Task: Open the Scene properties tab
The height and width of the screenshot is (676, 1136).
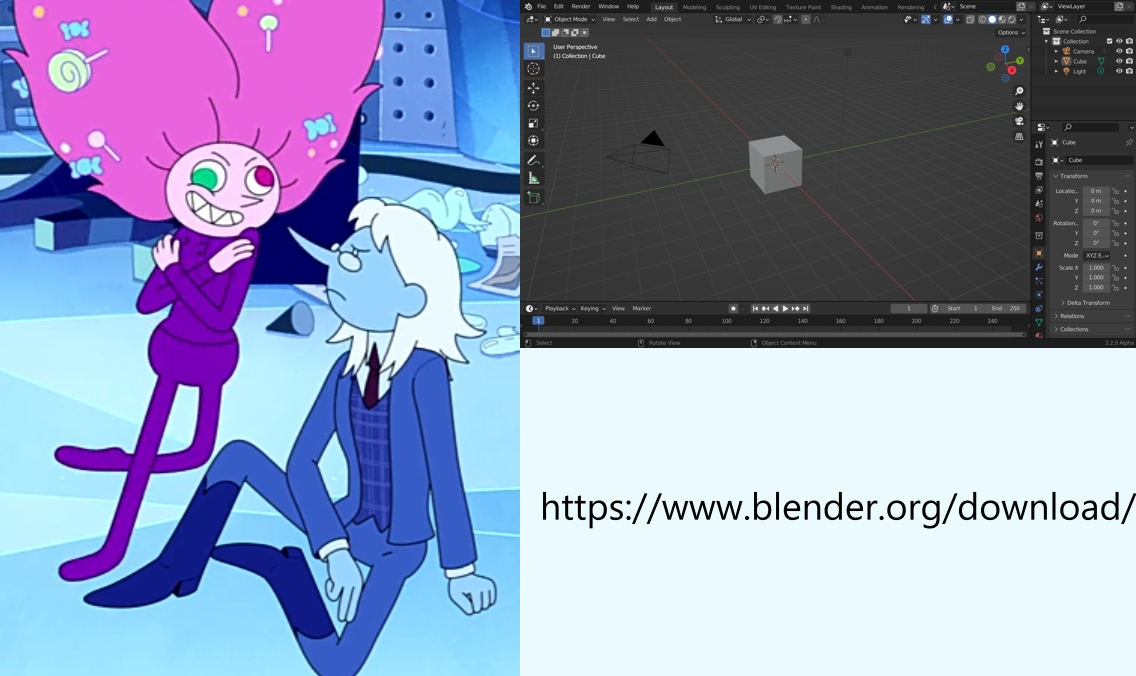Action: click(x=1039, y=204)
